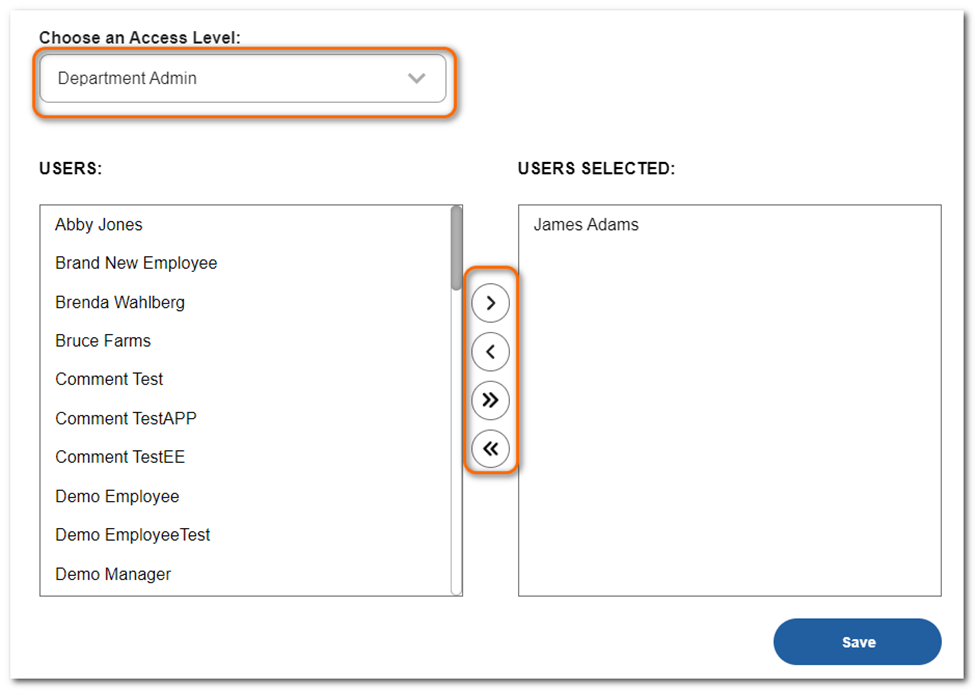
Task: Click the double left arrow to remove all users
Action: tap(490, 449)
